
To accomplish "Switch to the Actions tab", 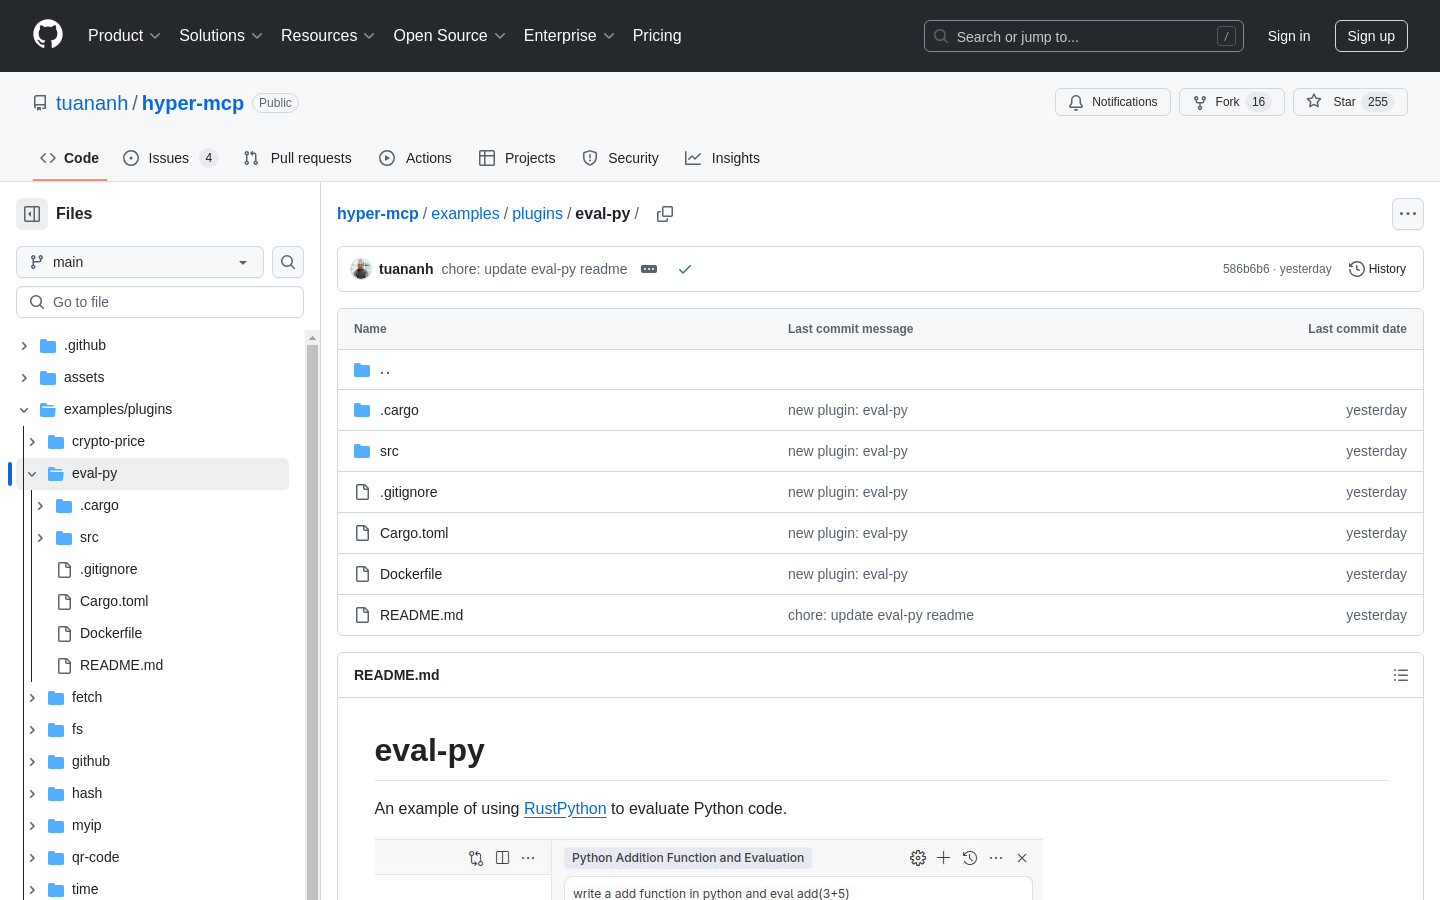I will pos(415,158).
